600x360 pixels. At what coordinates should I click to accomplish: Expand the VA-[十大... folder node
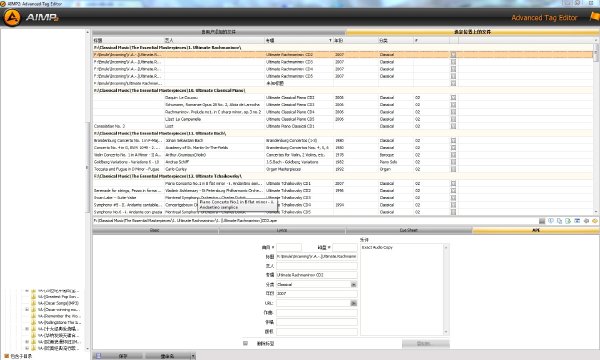pos(27,329)
